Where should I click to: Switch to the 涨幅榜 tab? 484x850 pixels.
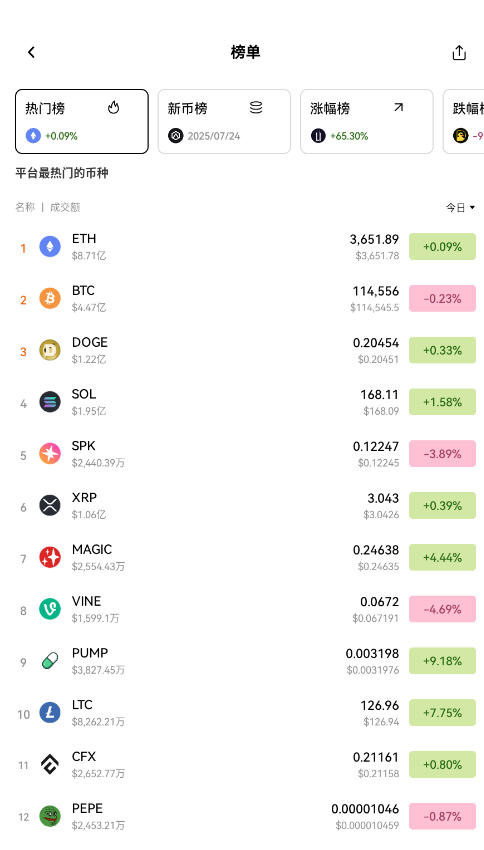coord(367,121)
